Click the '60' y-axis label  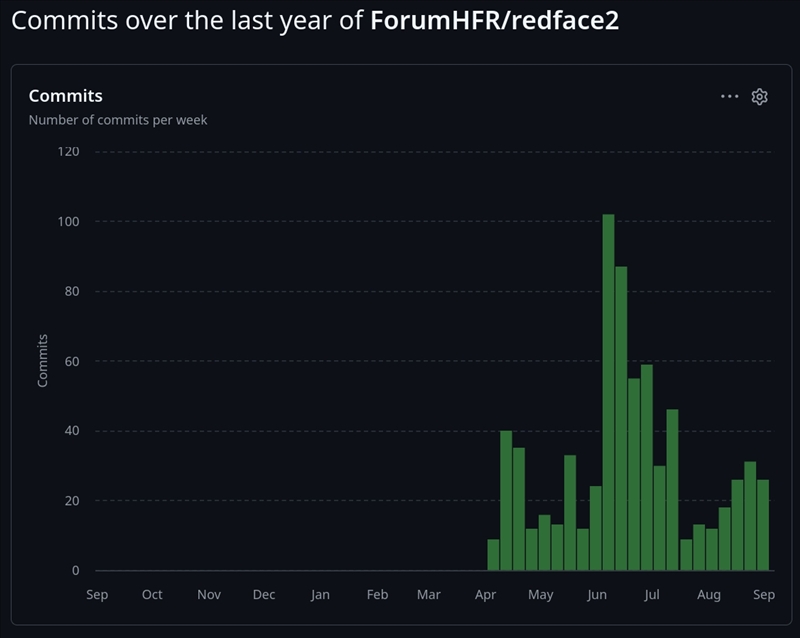tap(72, 361)
